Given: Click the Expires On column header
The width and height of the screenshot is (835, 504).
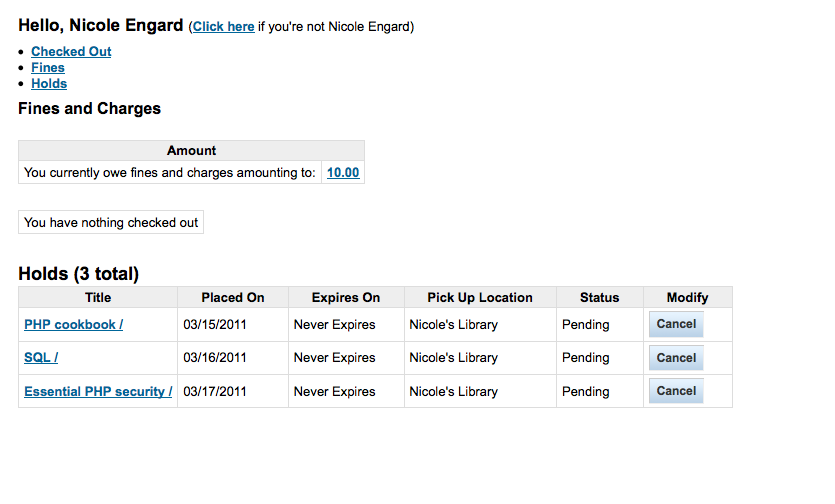Looking at the screenshot, I should (346, 298).
